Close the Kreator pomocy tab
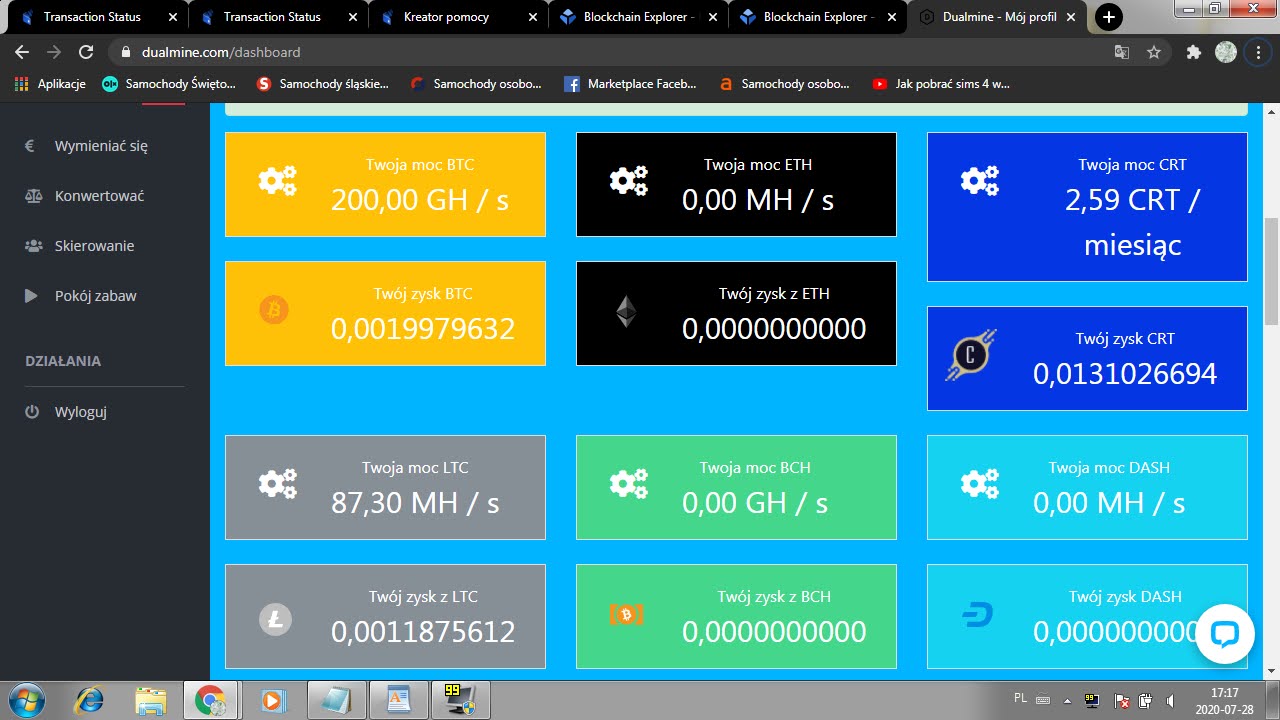This screenshot has height=720, width=1280. 531,17
